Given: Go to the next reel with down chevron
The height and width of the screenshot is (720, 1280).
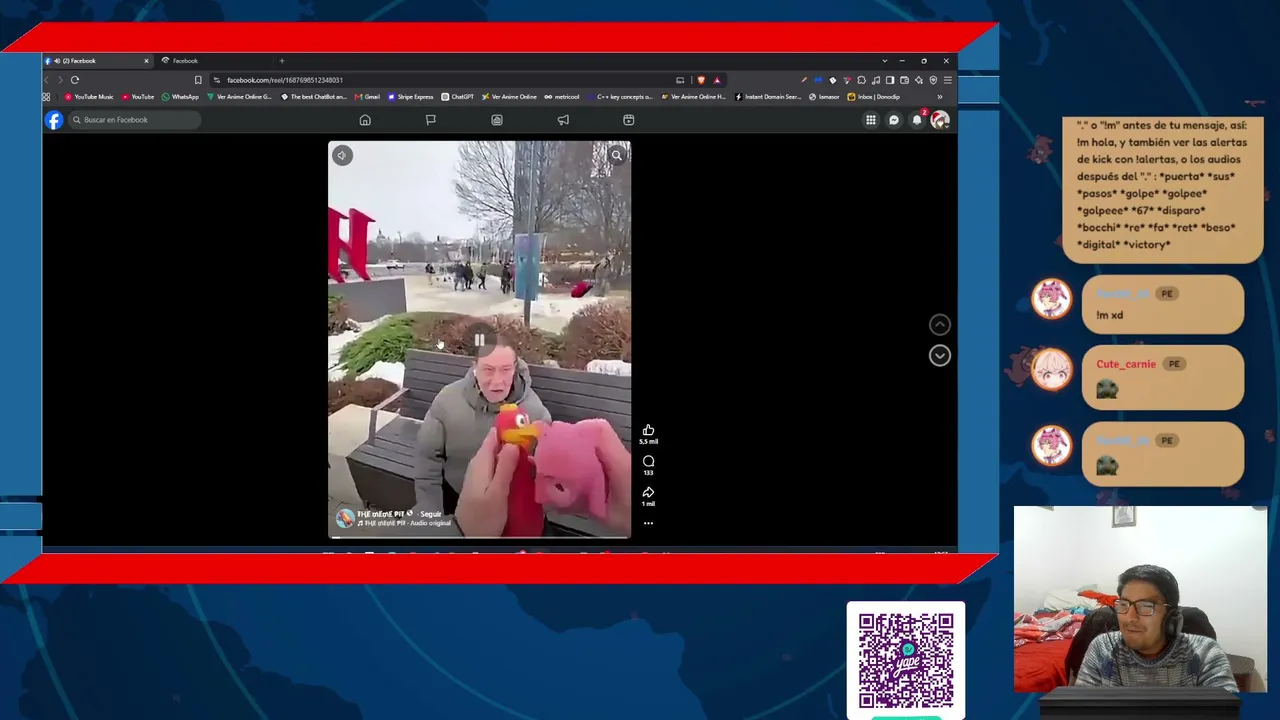Looking at the screenshot, I should pyautogui.click(x=939, y=355).
